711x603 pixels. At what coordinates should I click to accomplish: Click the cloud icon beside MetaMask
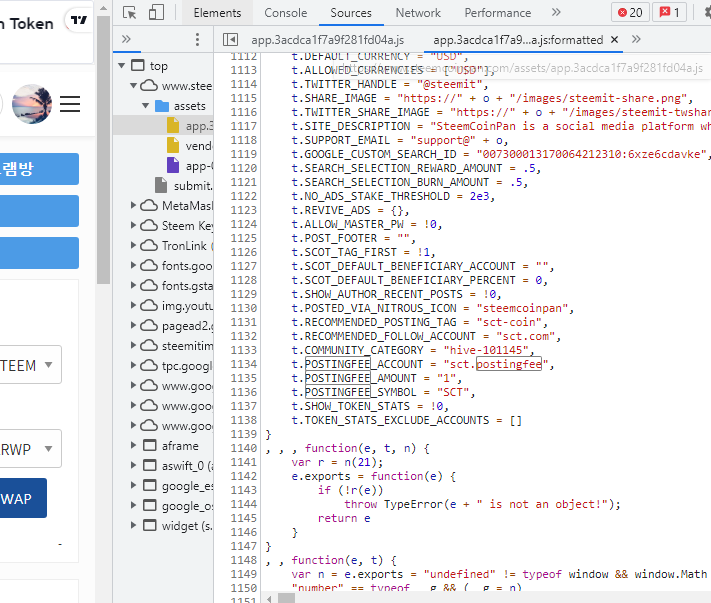click(x=149, y=205)
